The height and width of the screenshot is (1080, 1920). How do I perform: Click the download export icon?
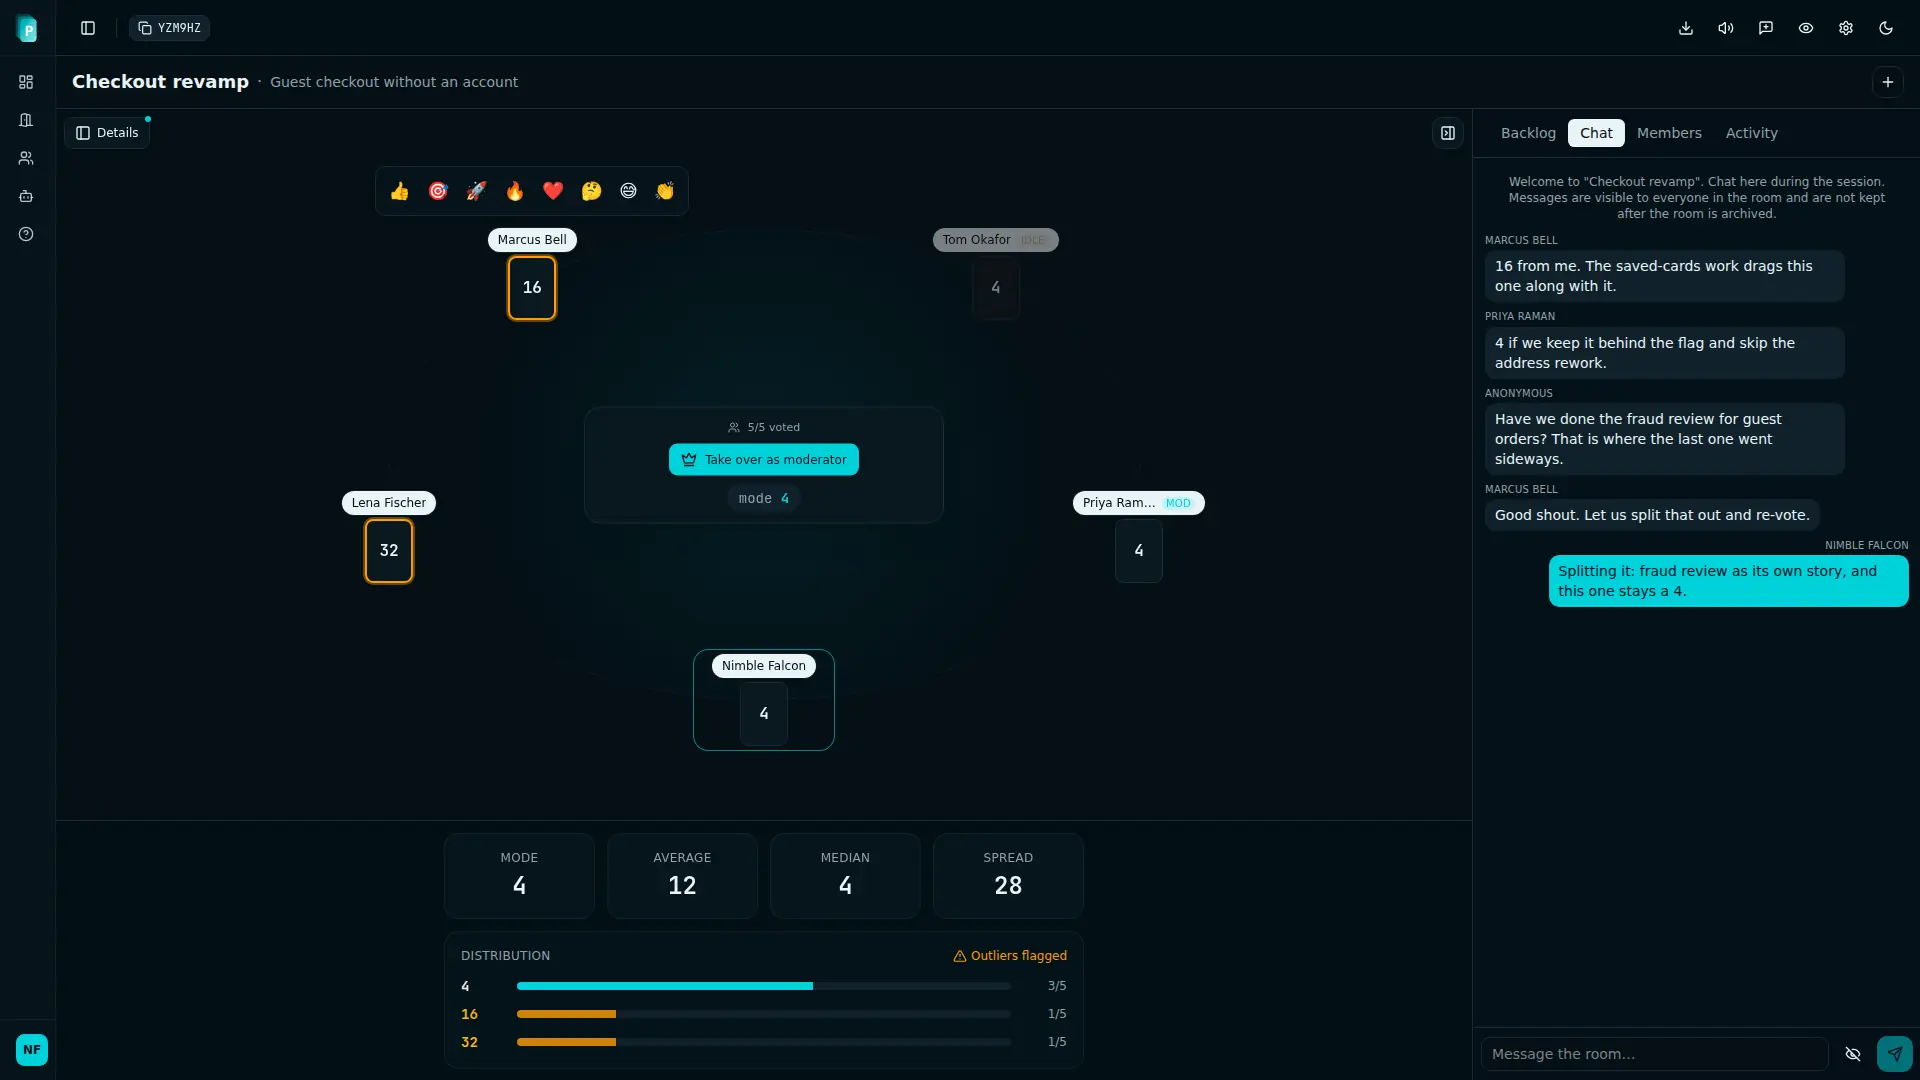coord(1686,28)
